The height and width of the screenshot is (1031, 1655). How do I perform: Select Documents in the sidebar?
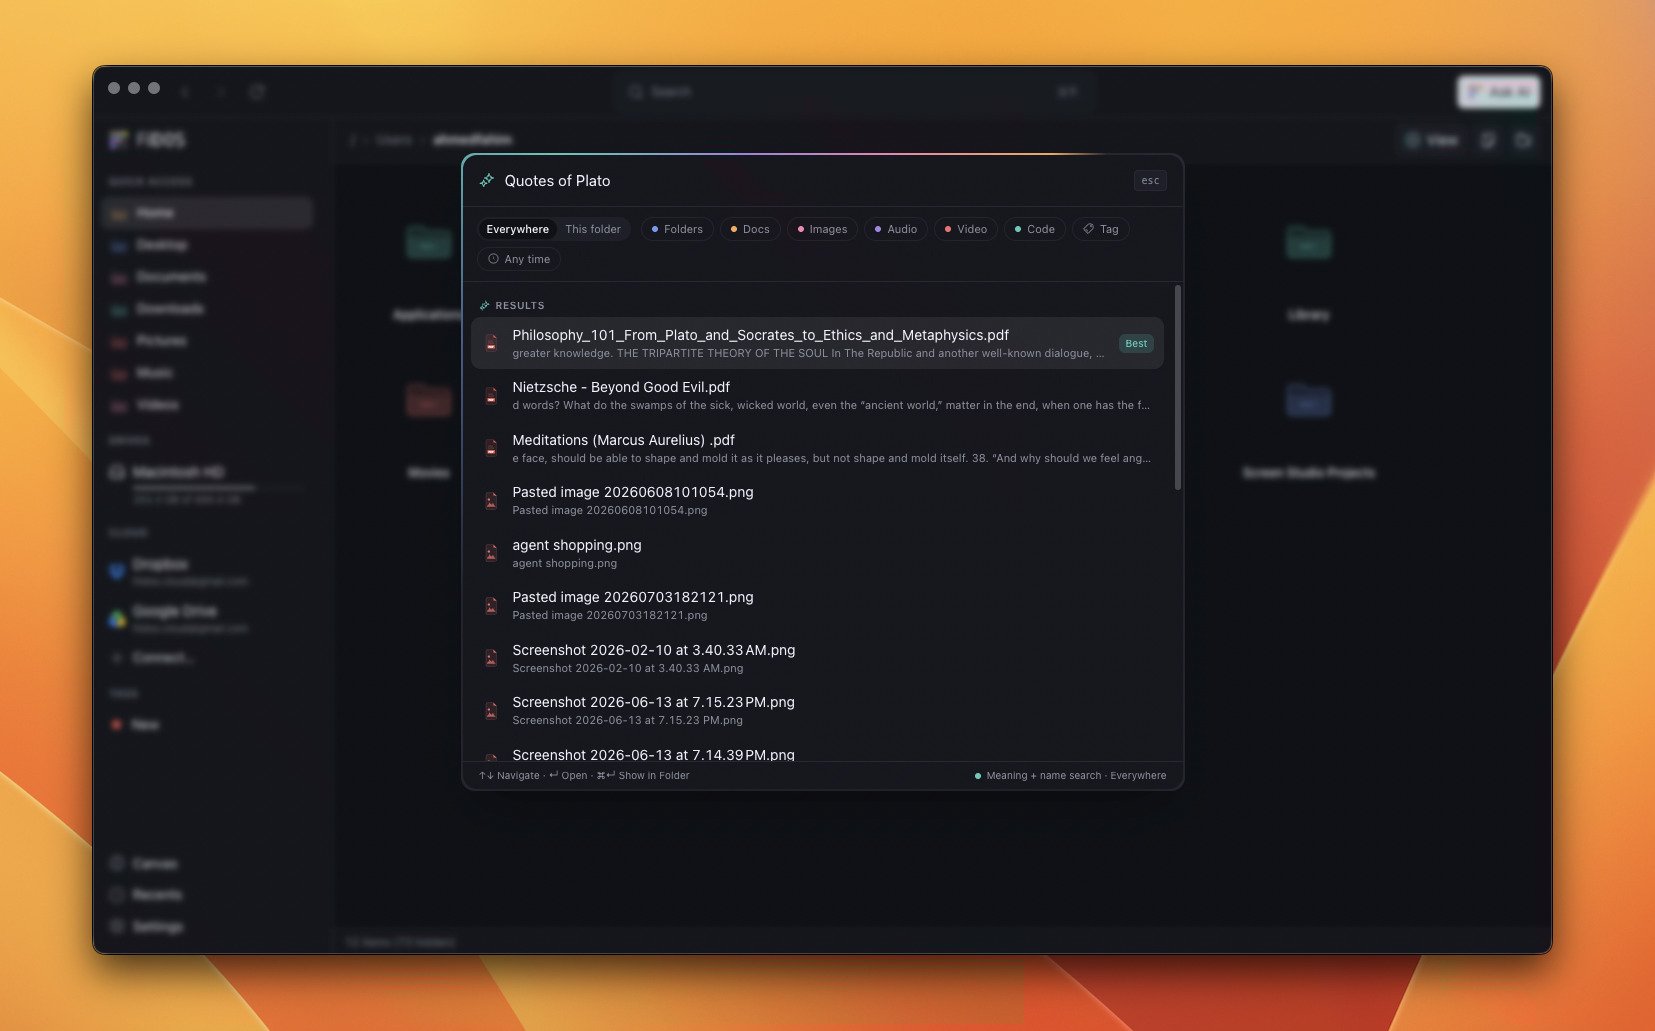(x=207, y=277)
